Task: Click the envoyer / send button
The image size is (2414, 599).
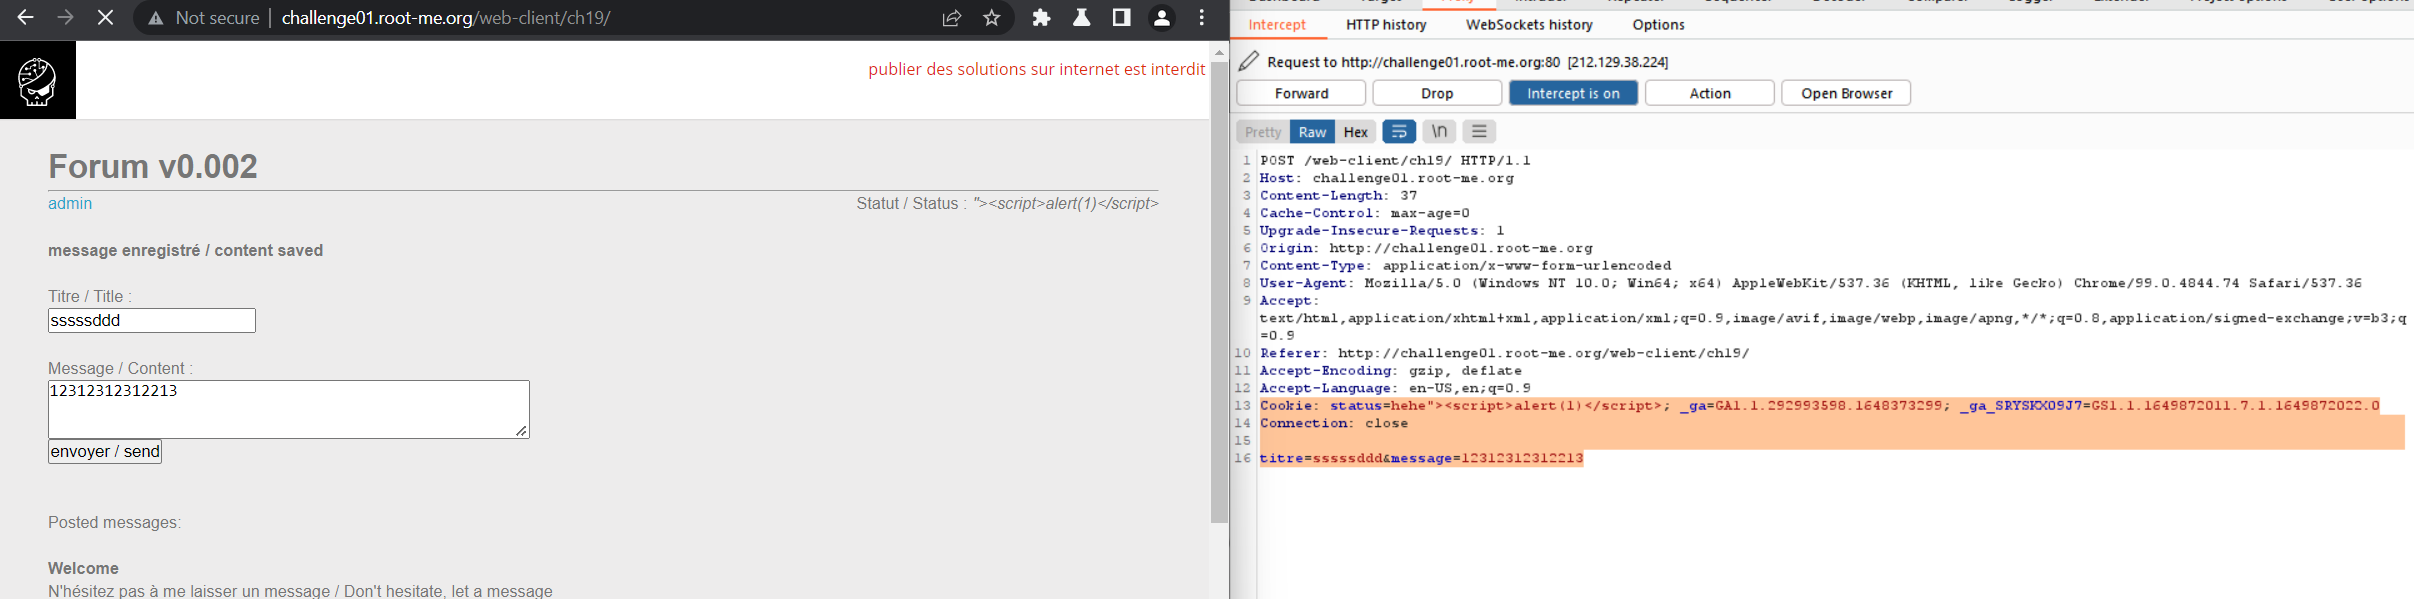Action: 105,452
